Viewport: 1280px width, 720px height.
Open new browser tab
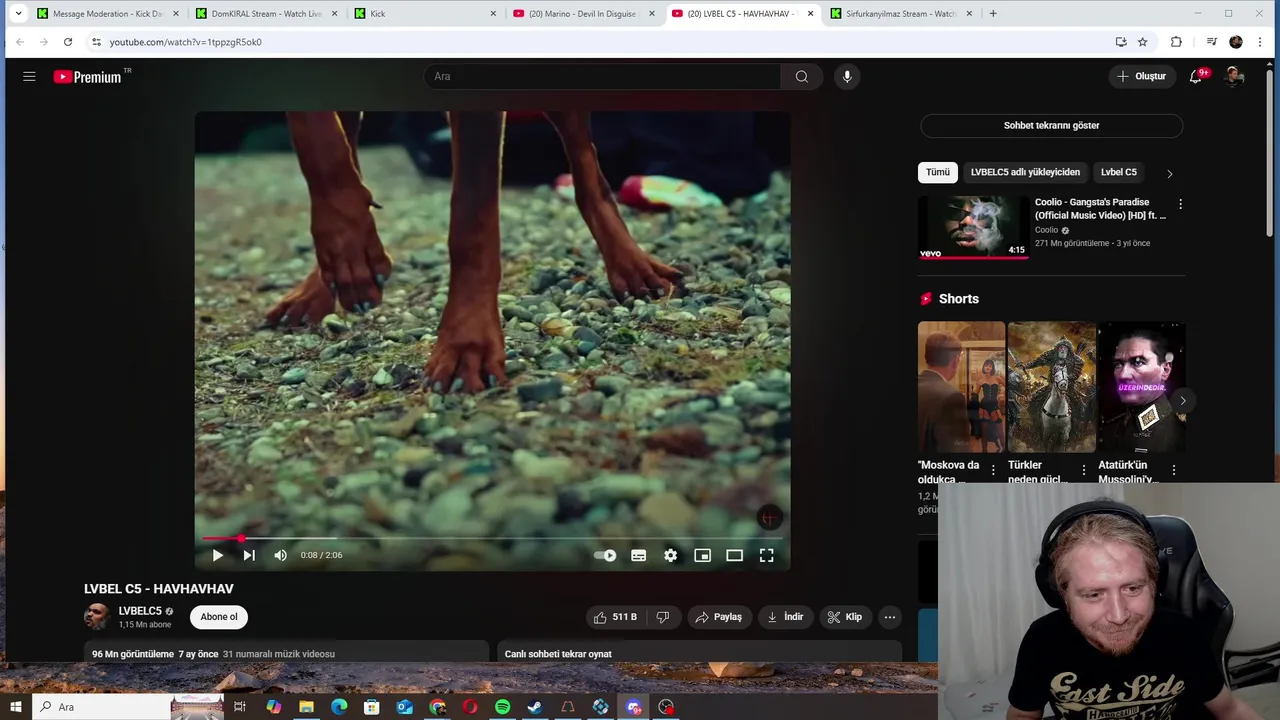click(x=993, y=14)
